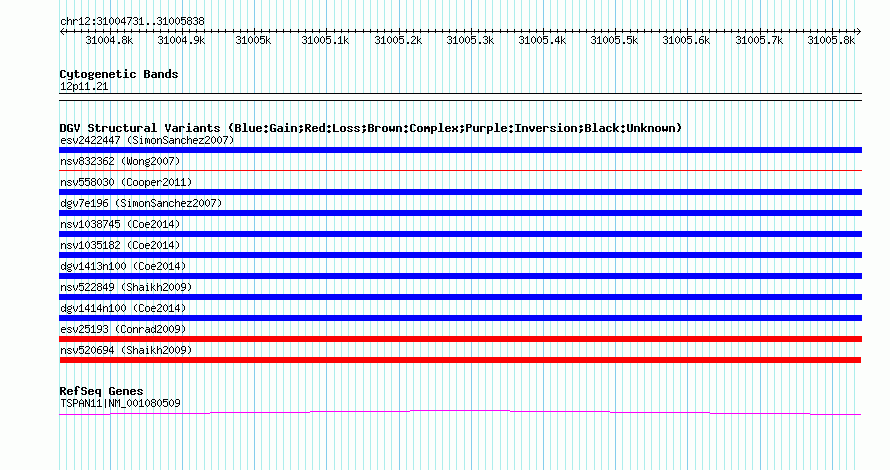Image resolution: width=890 pixels, height=470 pixels.
Task: Click the TSPAN11|NM_001080509 gene label
Action: pyautogui.click(x=120, y=403)
